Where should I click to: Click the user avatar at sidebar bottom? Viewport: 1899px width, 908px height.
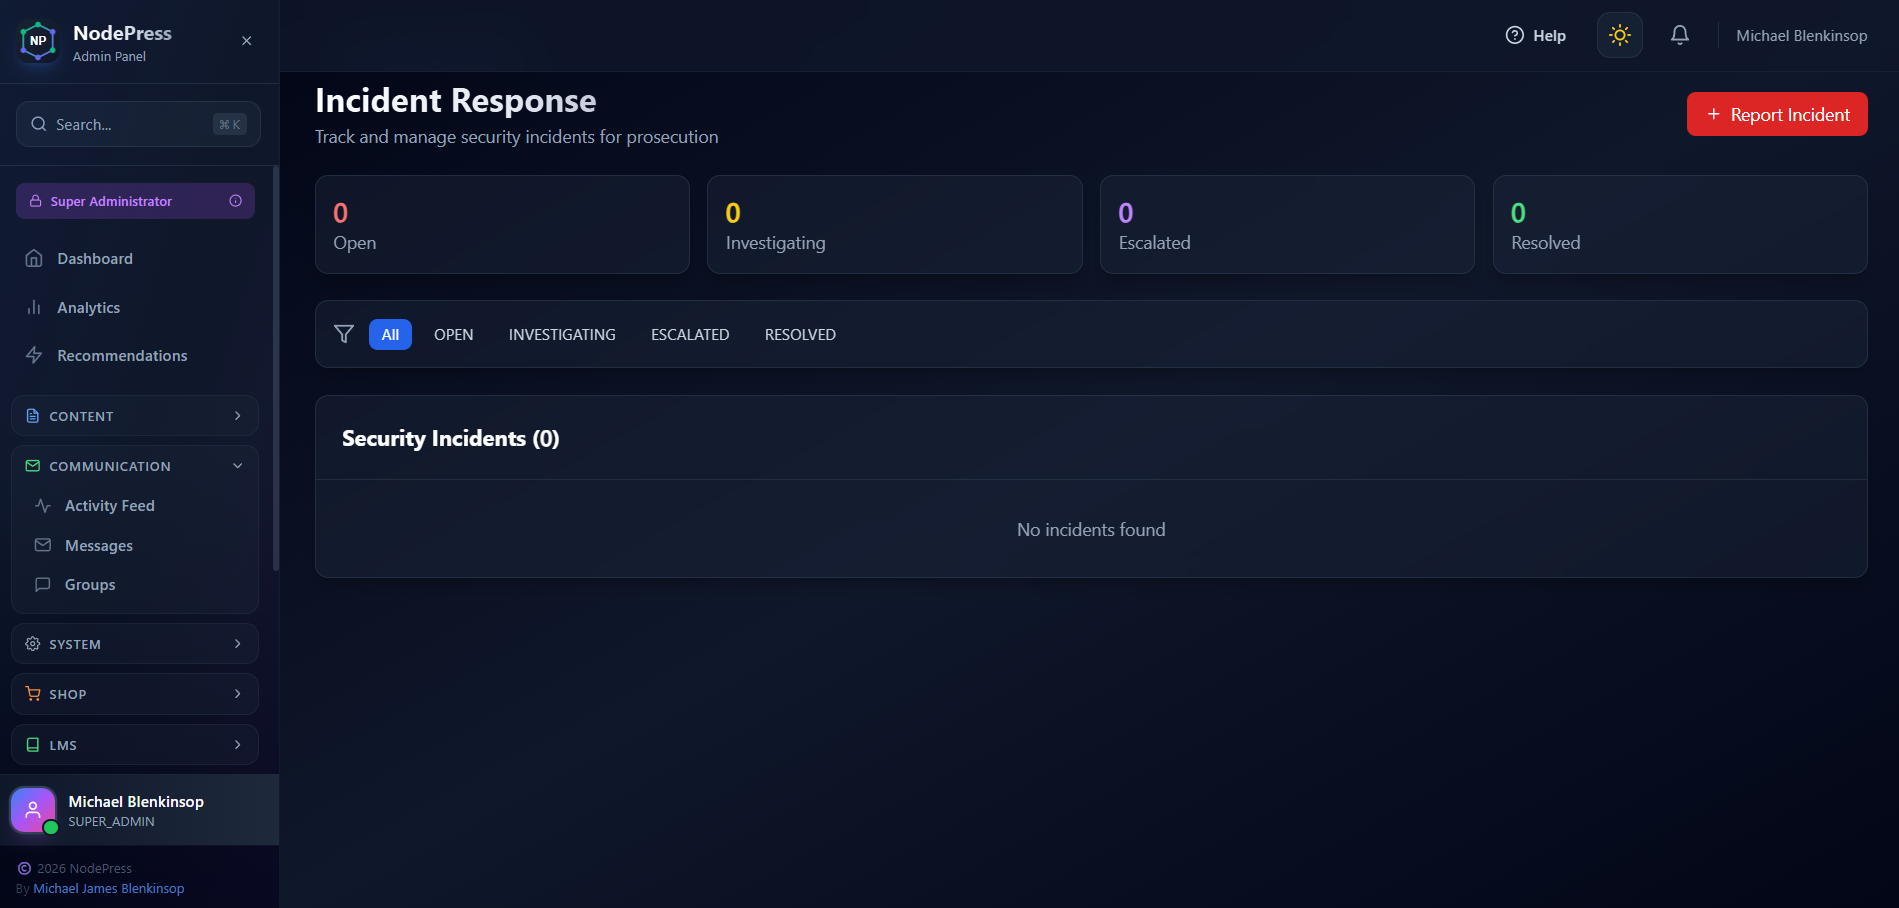(33, 809)
